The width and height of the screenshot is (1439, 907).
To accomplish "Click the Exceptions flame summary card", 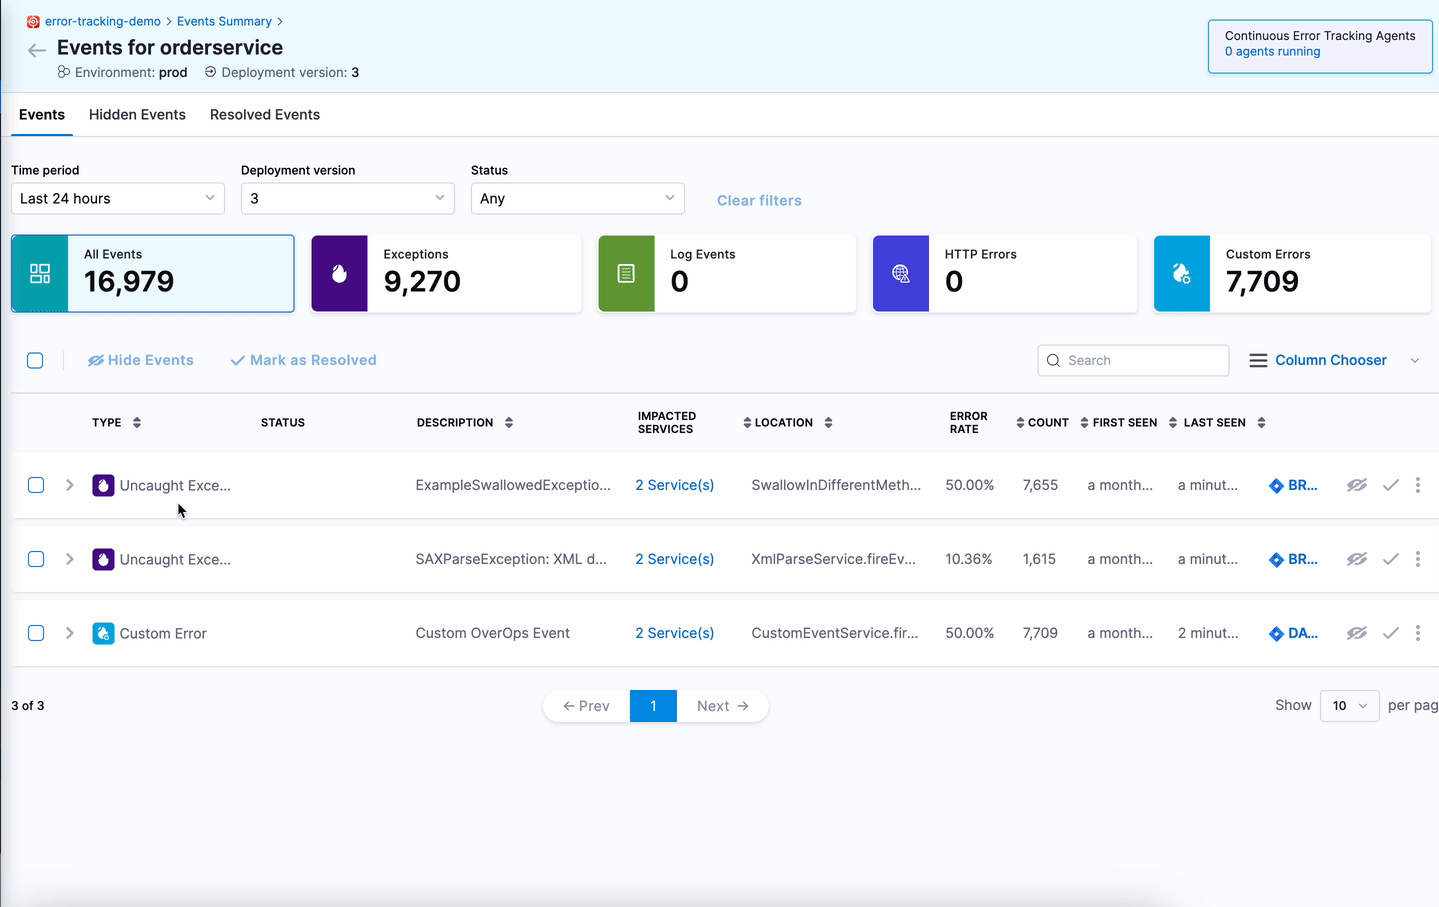I will pos(445,274).
